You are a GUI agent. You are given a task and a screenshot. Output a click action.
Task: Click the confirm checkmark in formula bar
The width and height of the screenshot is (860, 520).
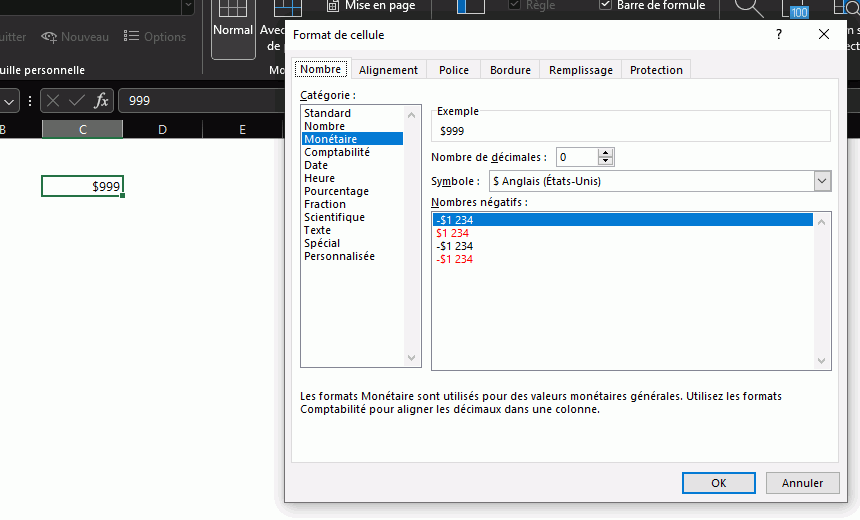click(x=77, y=101)
